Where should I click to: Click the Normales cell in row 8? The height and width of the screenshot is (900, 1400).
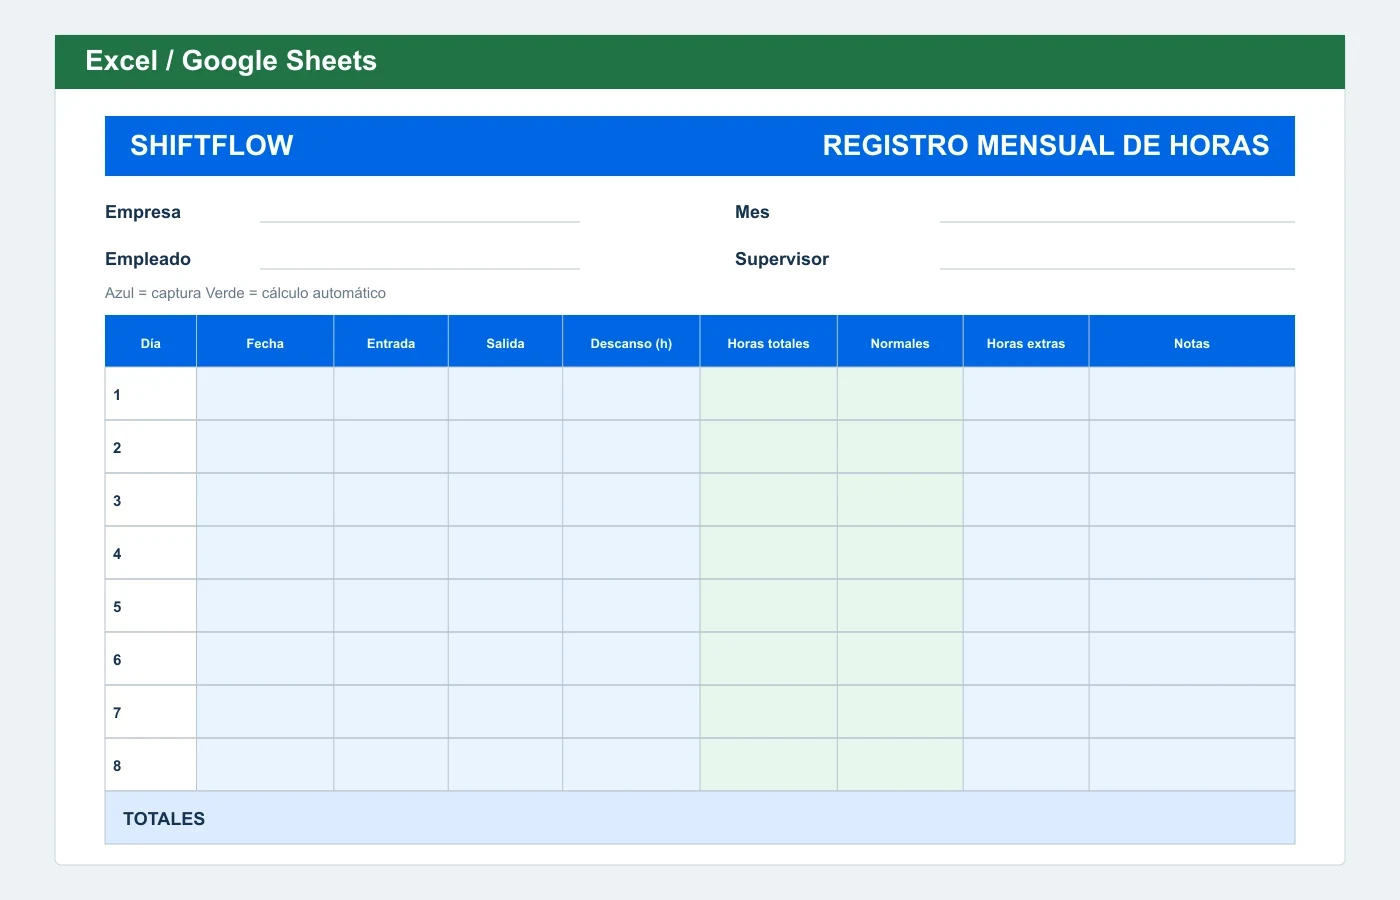pos(900,765)
